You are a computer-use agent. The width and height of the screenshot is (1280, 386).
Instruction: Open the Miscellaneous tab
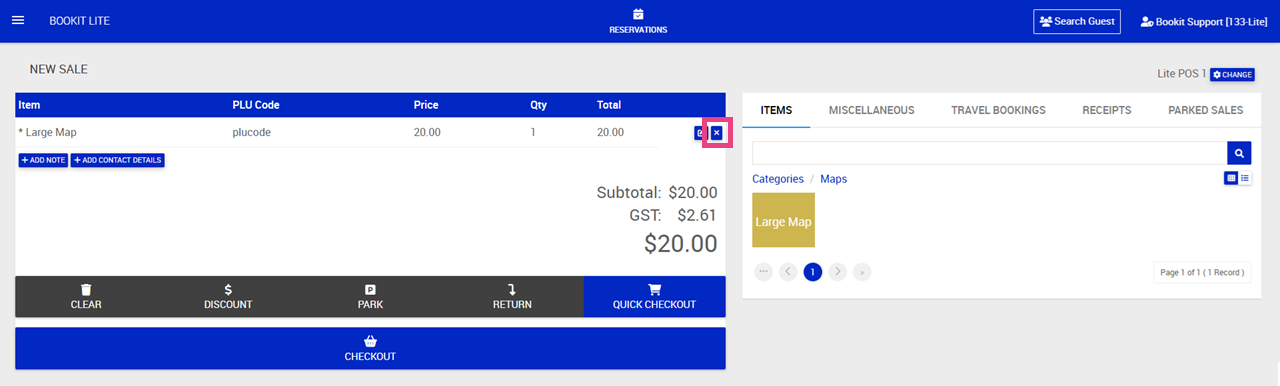point(871,110)
